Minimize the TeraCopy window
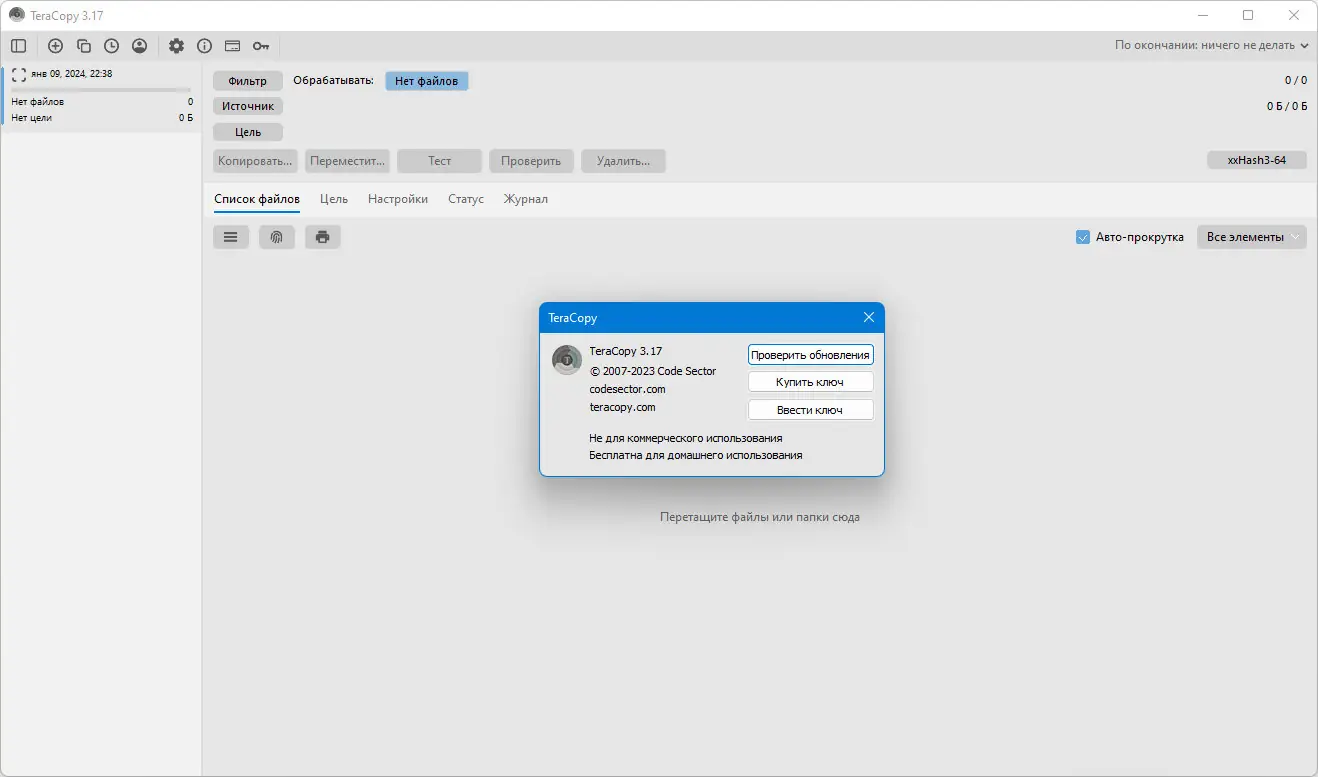 point(1203,15)
